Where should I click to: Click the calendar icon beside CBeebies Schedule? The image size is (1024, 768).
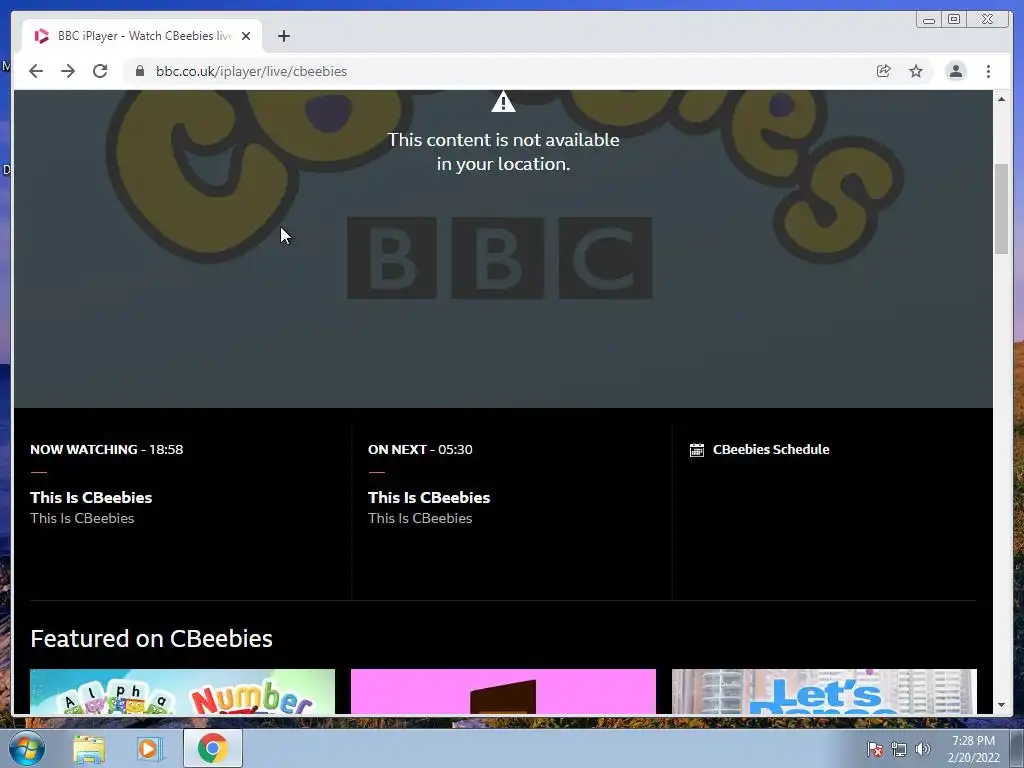tap(697, 450)
